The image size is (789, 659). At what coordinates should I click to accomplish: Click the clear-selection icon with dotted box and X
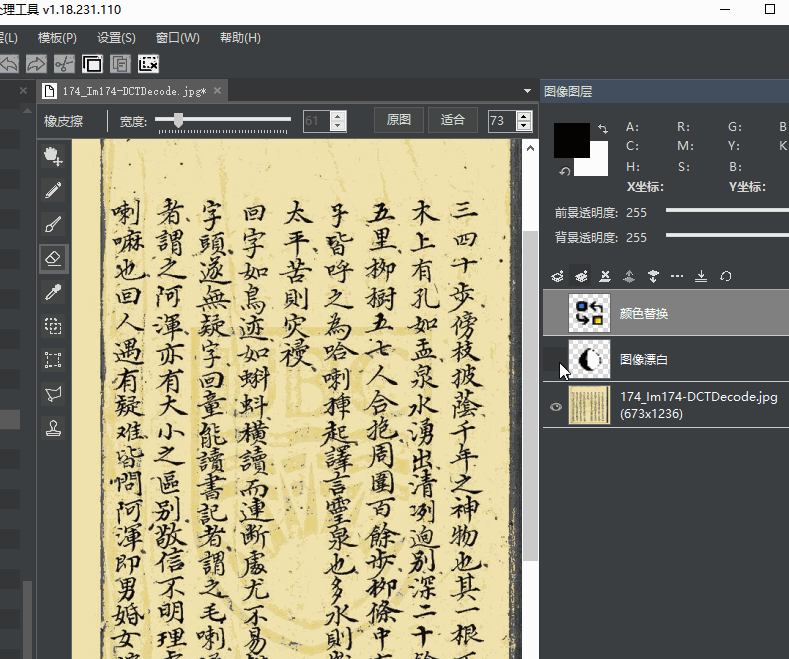click(148, 64)
